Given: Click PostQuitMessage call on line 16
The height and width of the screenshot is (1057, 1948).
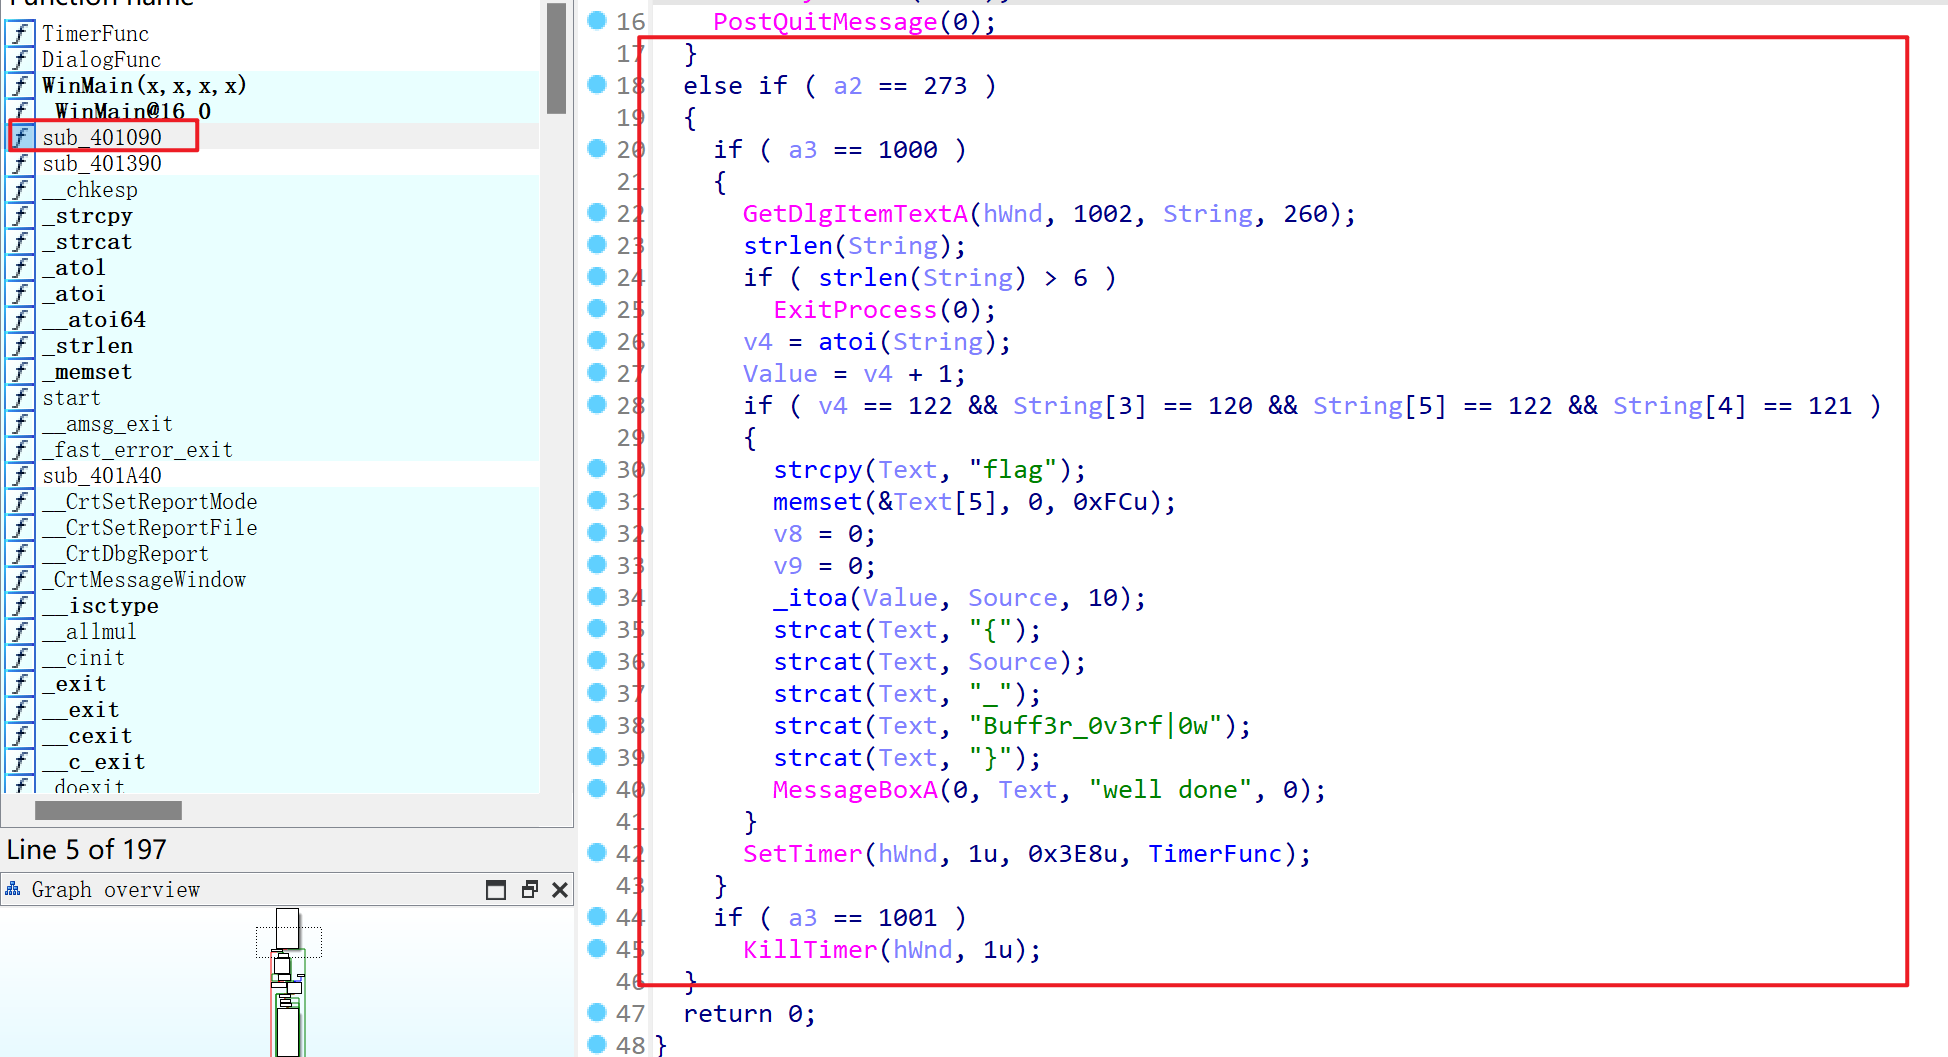Looking at the screenshot, I should coord(825,22).
